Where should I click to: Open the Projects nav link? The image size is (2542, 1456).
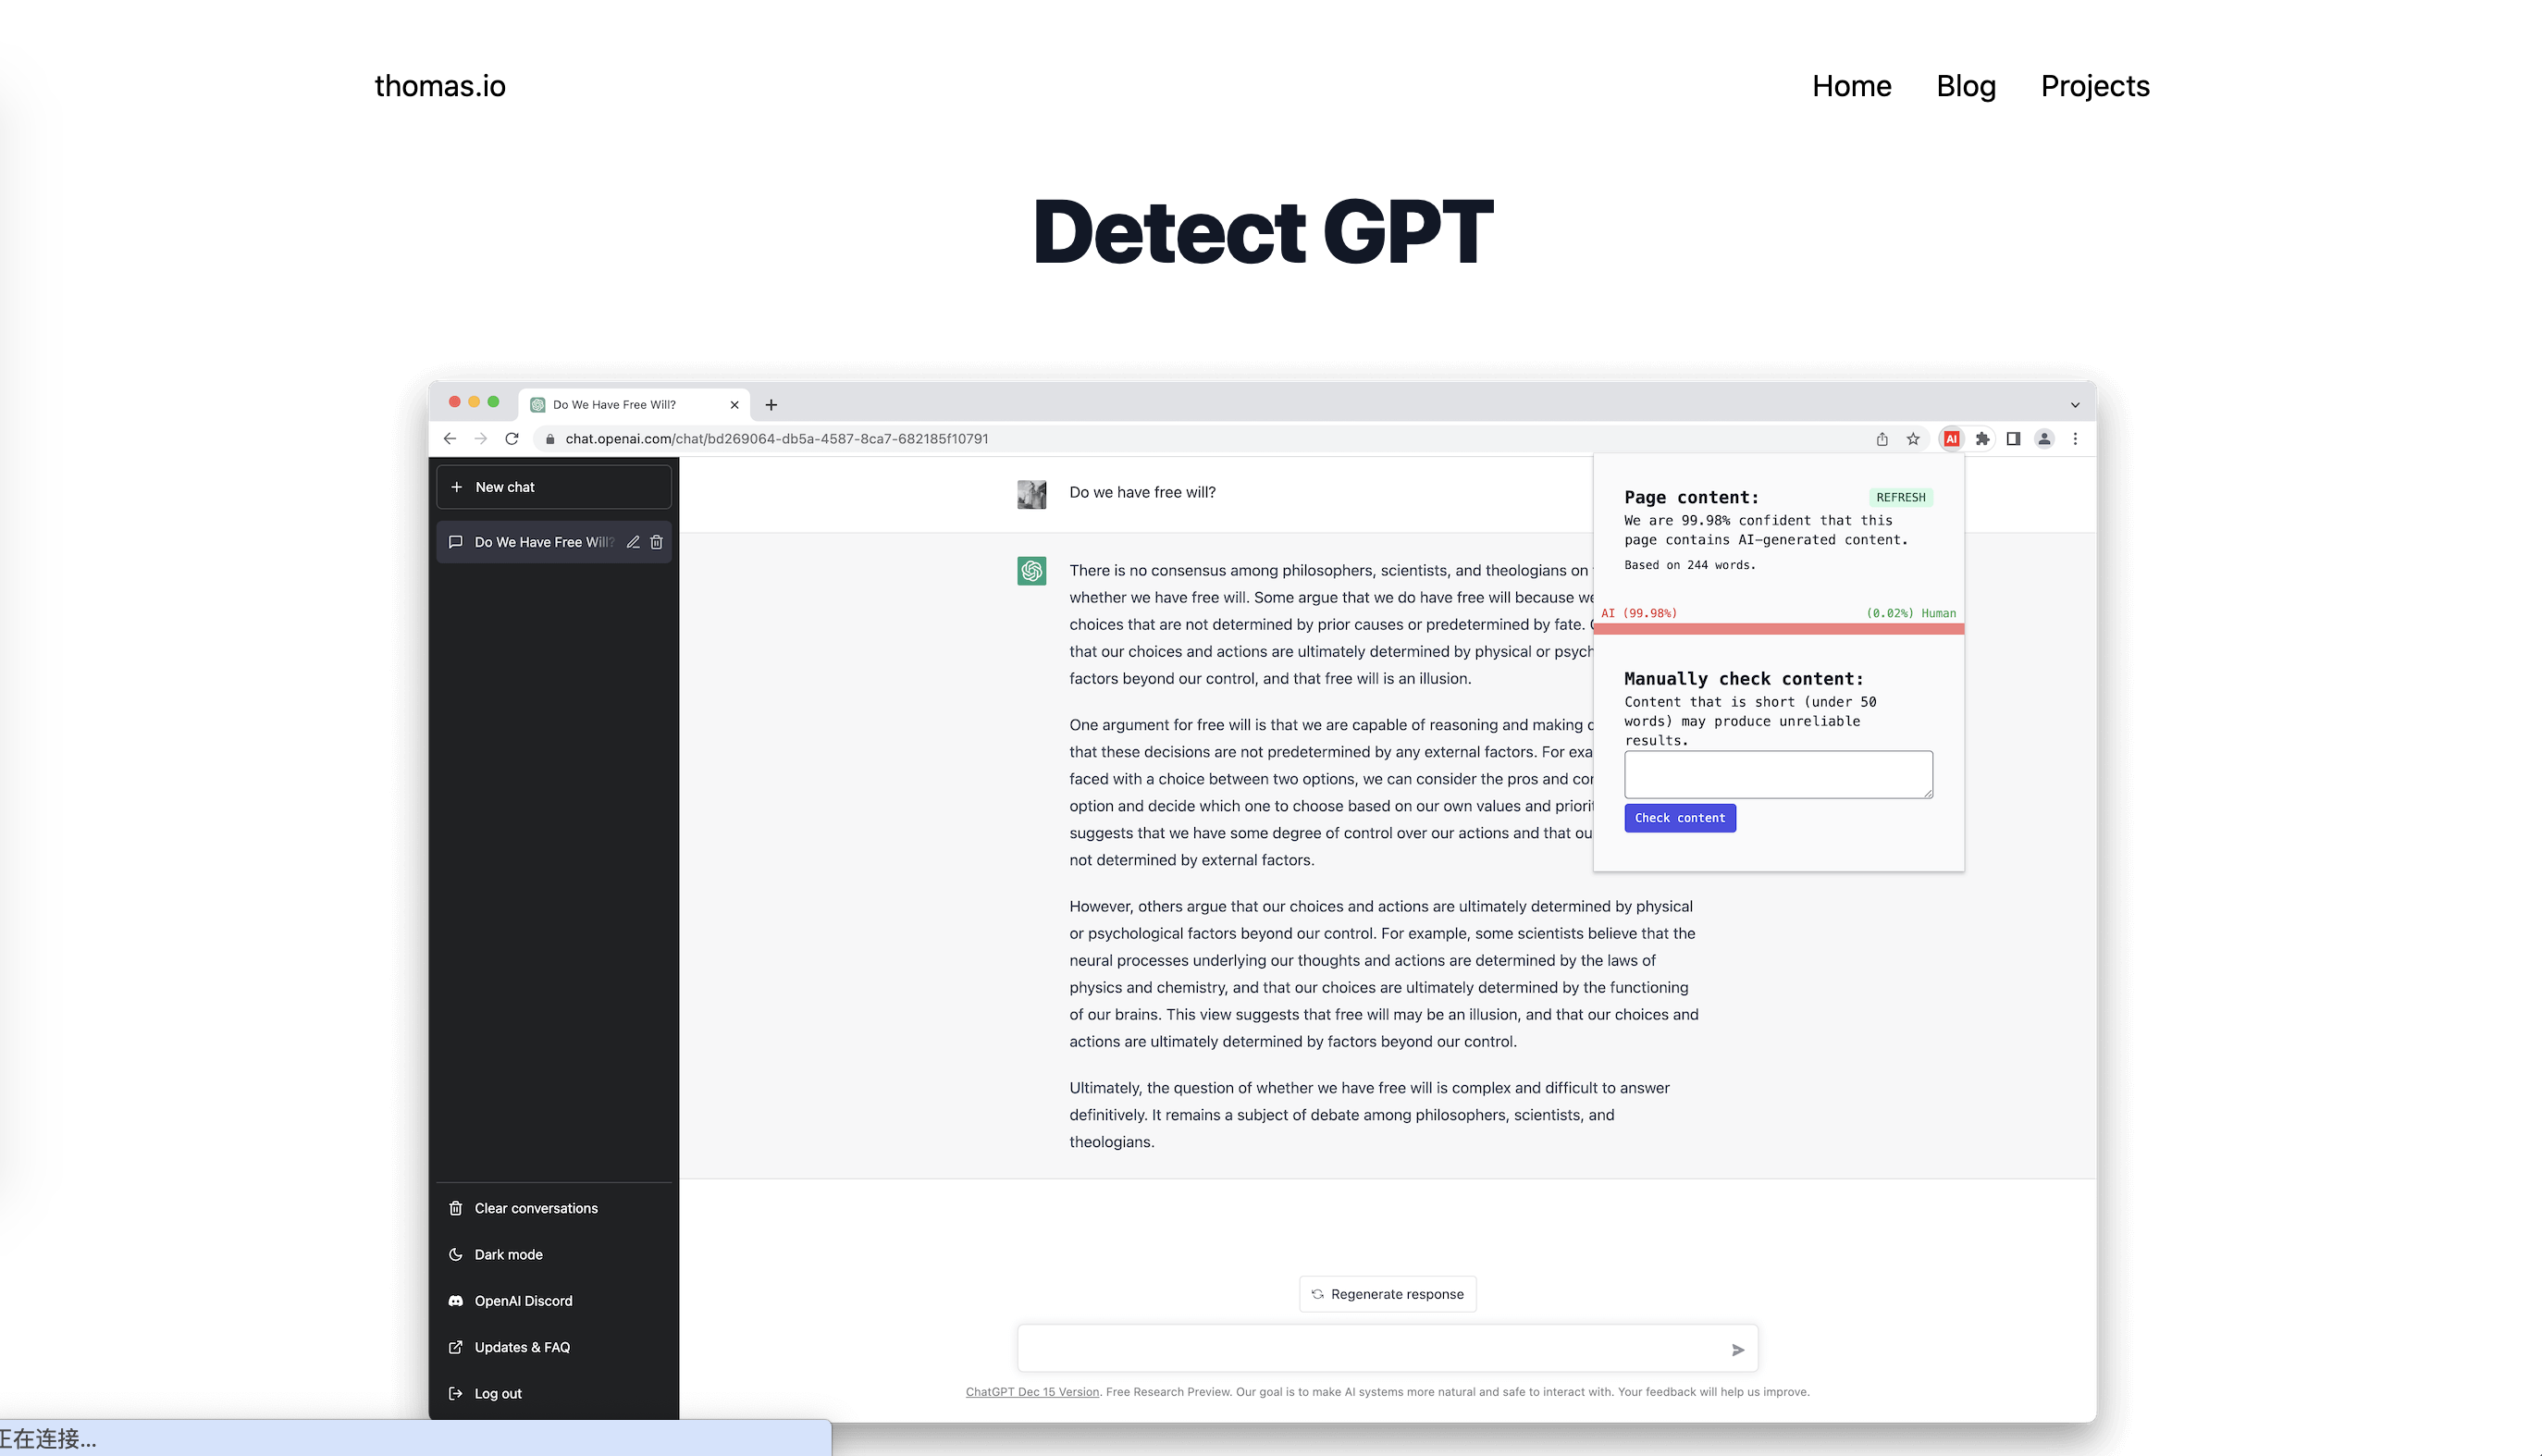click(2094, 86)
